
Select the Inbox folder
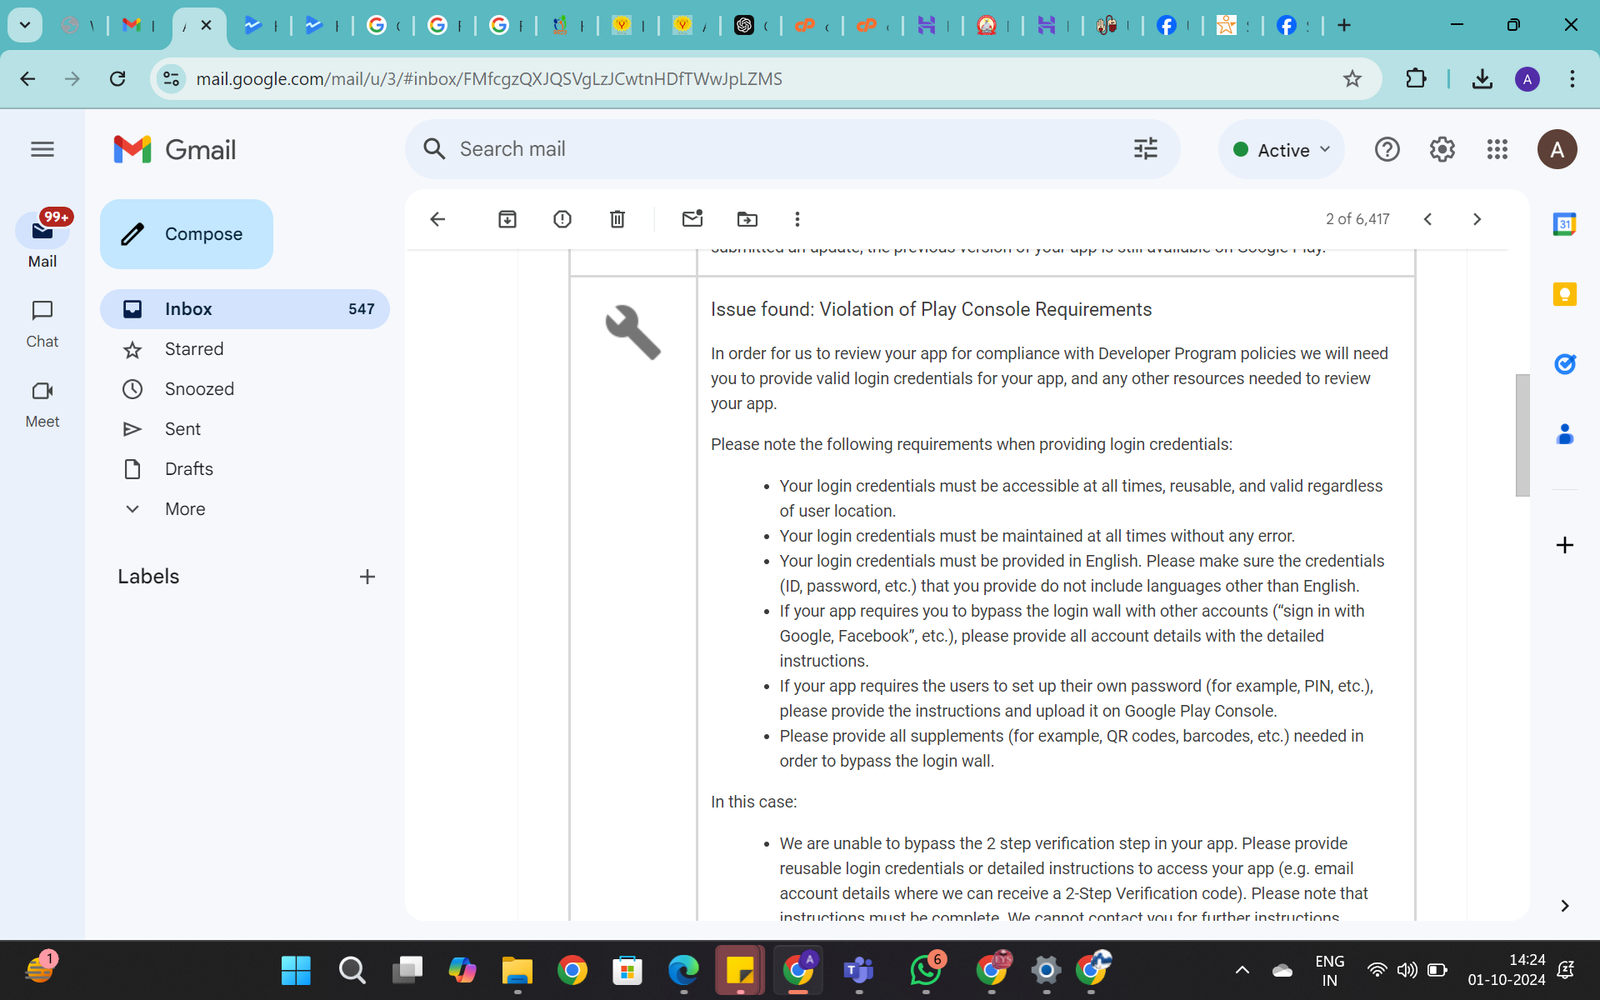click(x=244, y=309)
